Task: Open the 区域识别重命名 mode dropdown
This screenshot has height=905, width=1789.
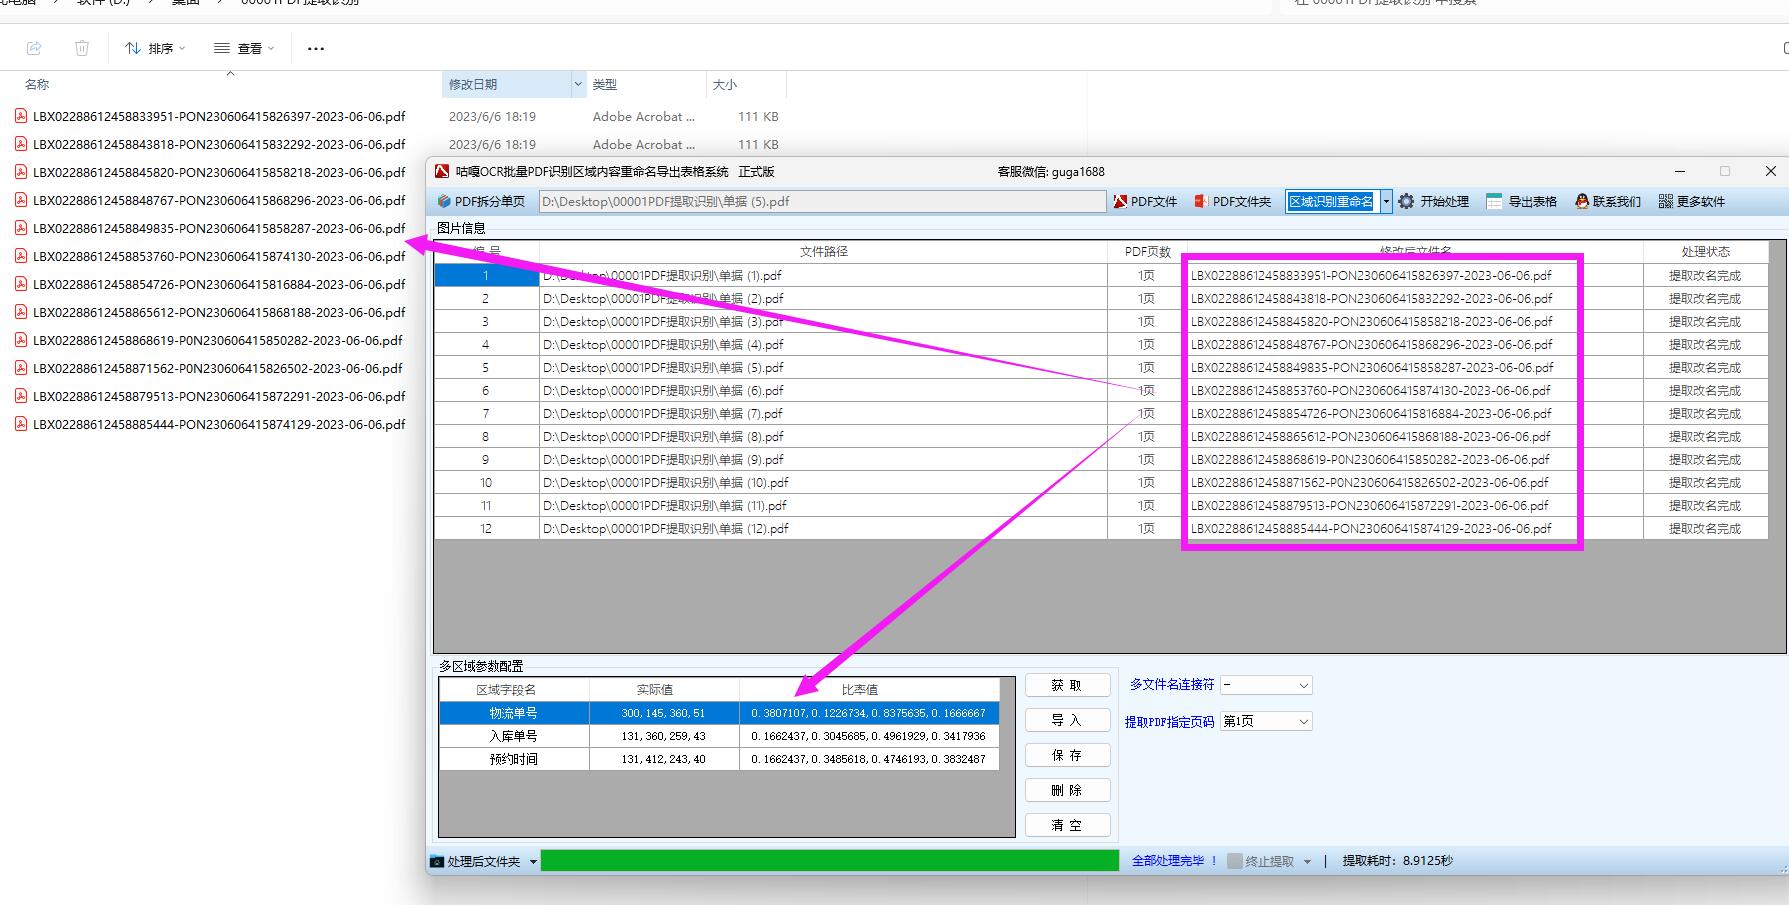Action: pyautogui.click(x=1386, y=201)
